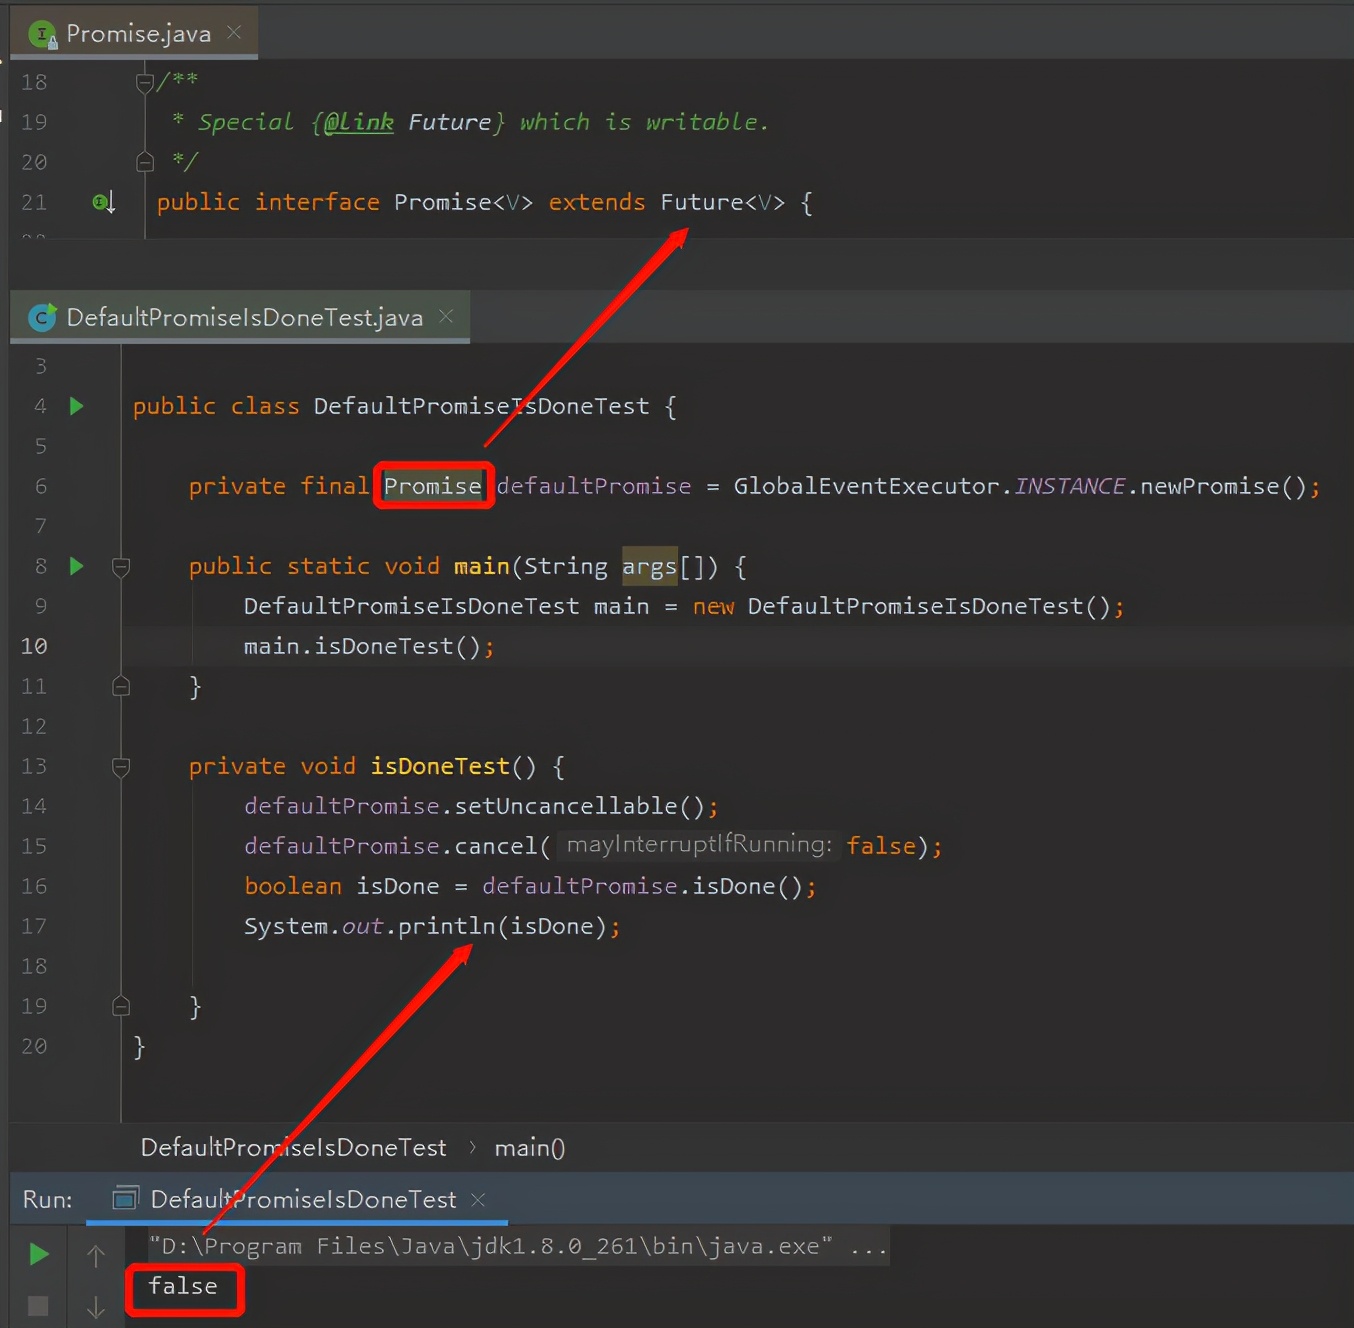Click newPromise() call on line 6
The height and width of the screenshot is (1328, 1354).
click(1223, 486)
